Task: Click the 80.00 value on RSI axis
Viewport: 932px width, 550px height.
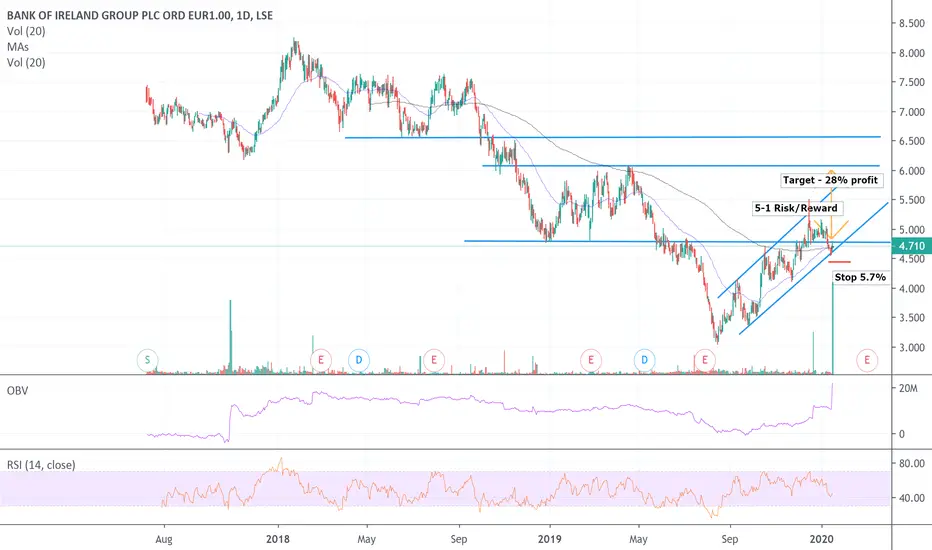Action: point(912,463)
